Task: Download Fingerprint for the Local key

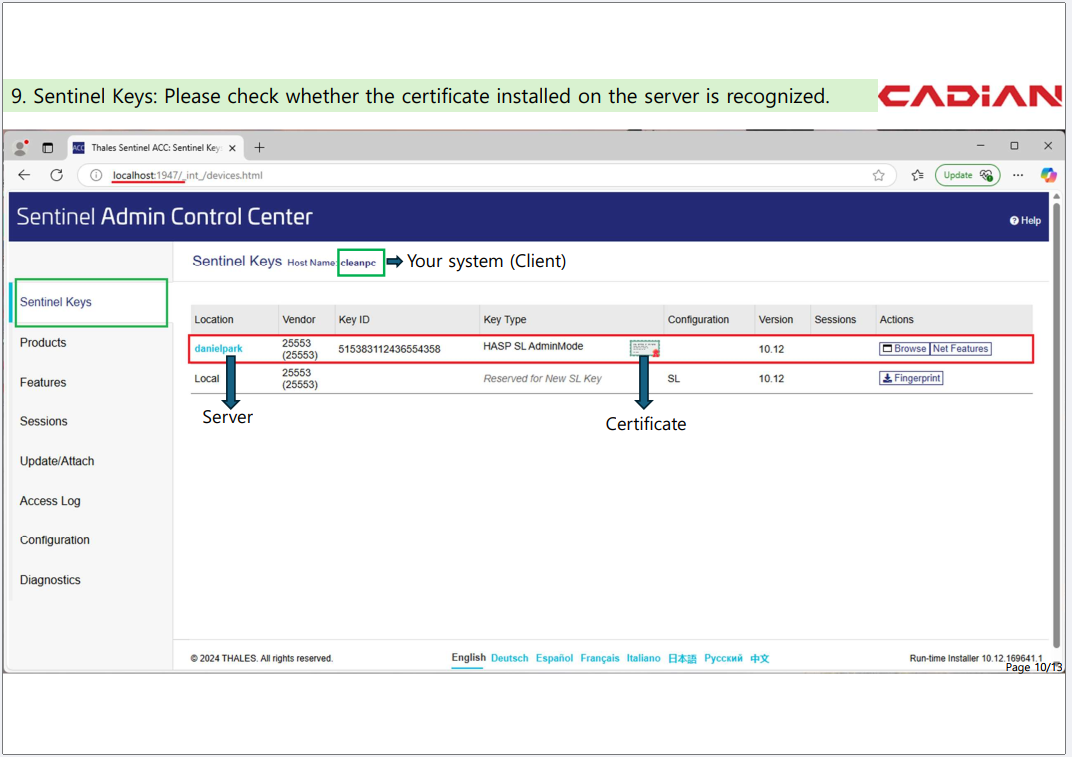Action: 911,379
